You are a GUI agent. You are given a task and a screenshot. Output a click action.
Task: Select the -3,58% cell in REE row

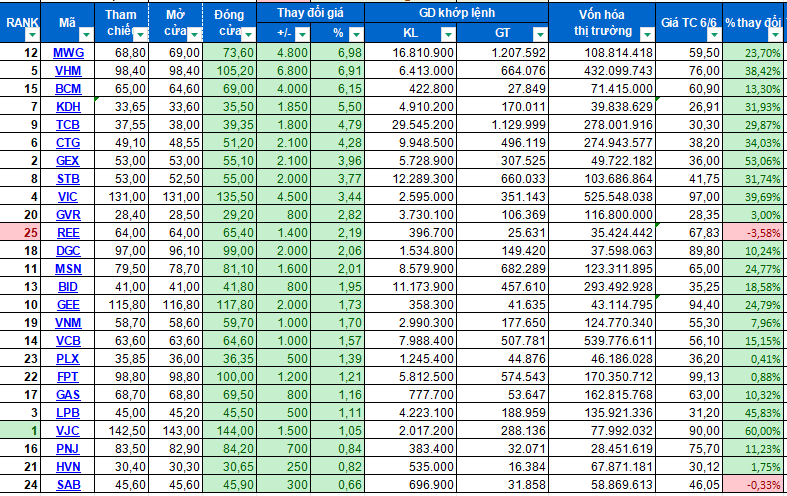(755, 233)
